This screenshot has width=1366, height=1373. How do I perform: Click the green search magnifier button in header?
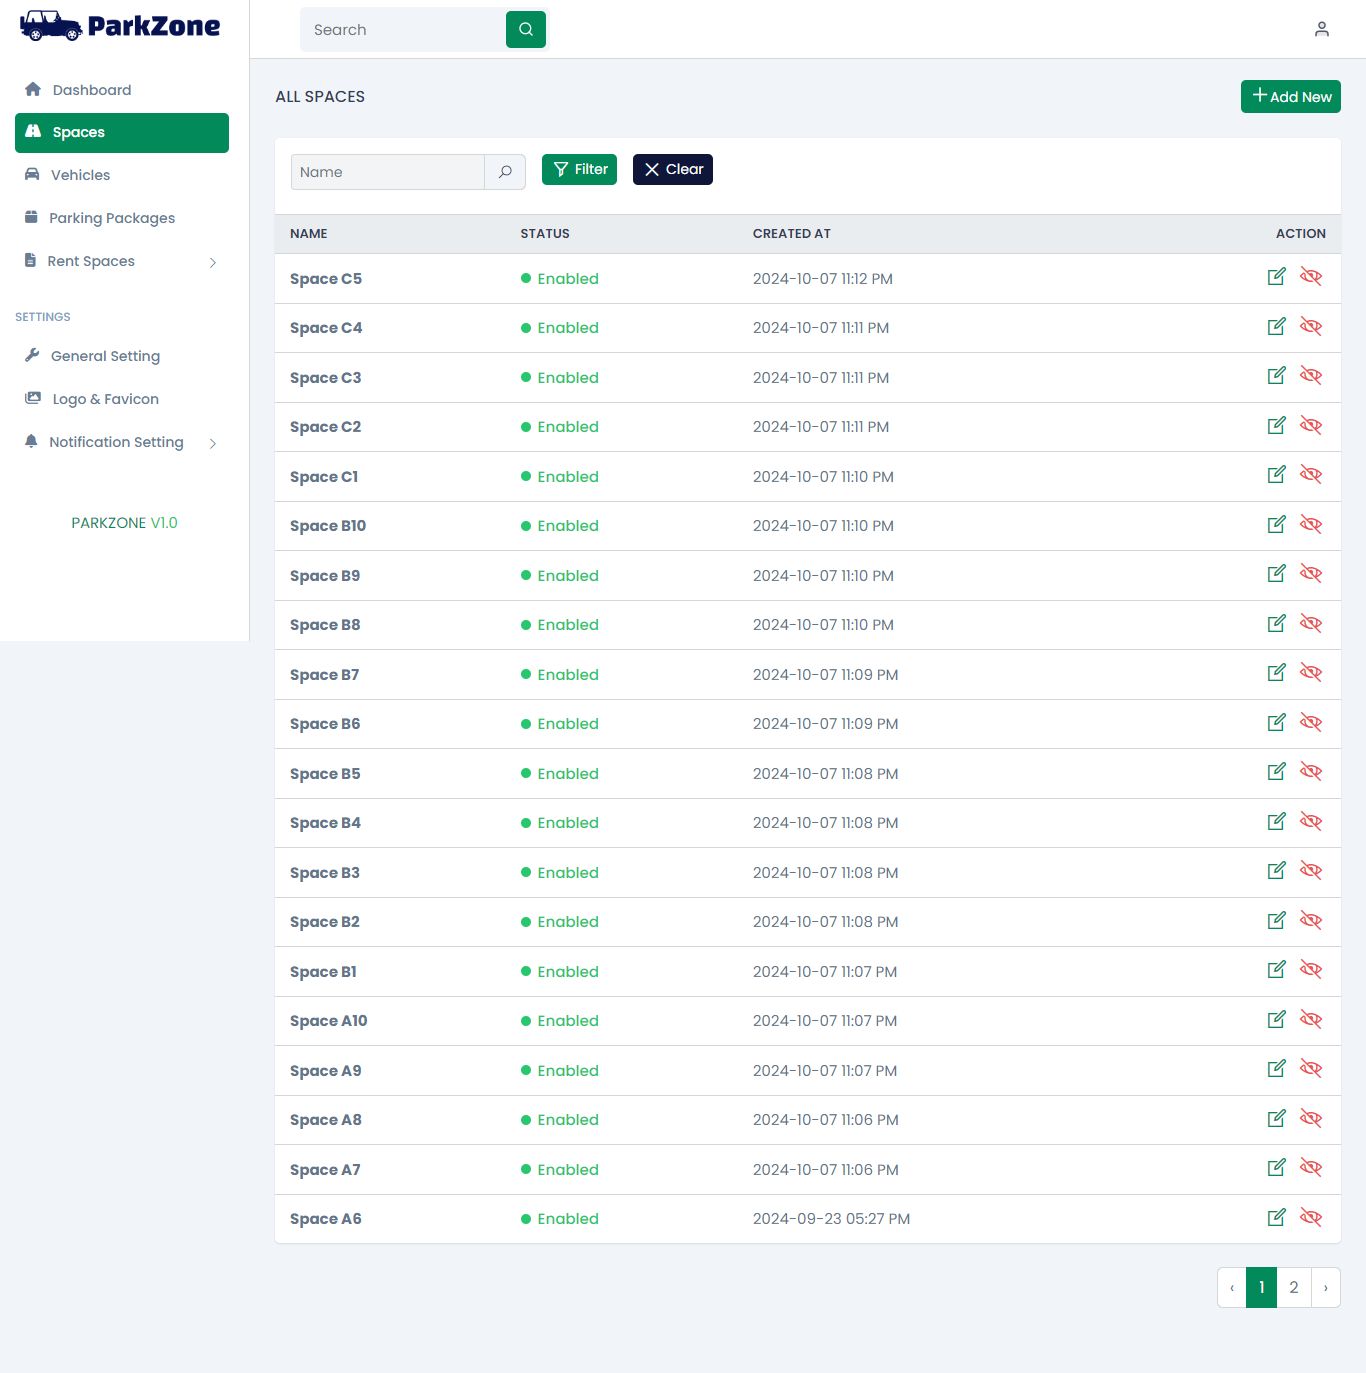[526, 30]
